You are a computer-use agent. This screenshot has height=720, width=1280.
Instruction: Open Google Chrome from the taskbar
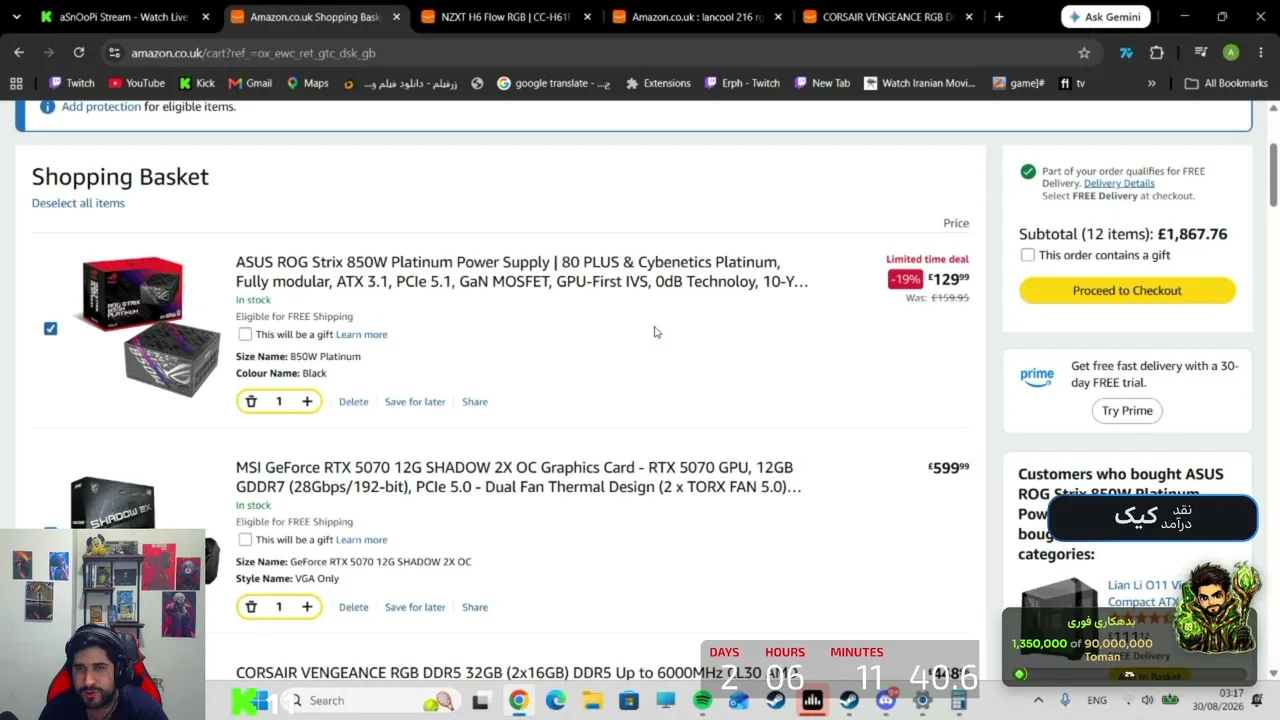click(x=518, y=700)
